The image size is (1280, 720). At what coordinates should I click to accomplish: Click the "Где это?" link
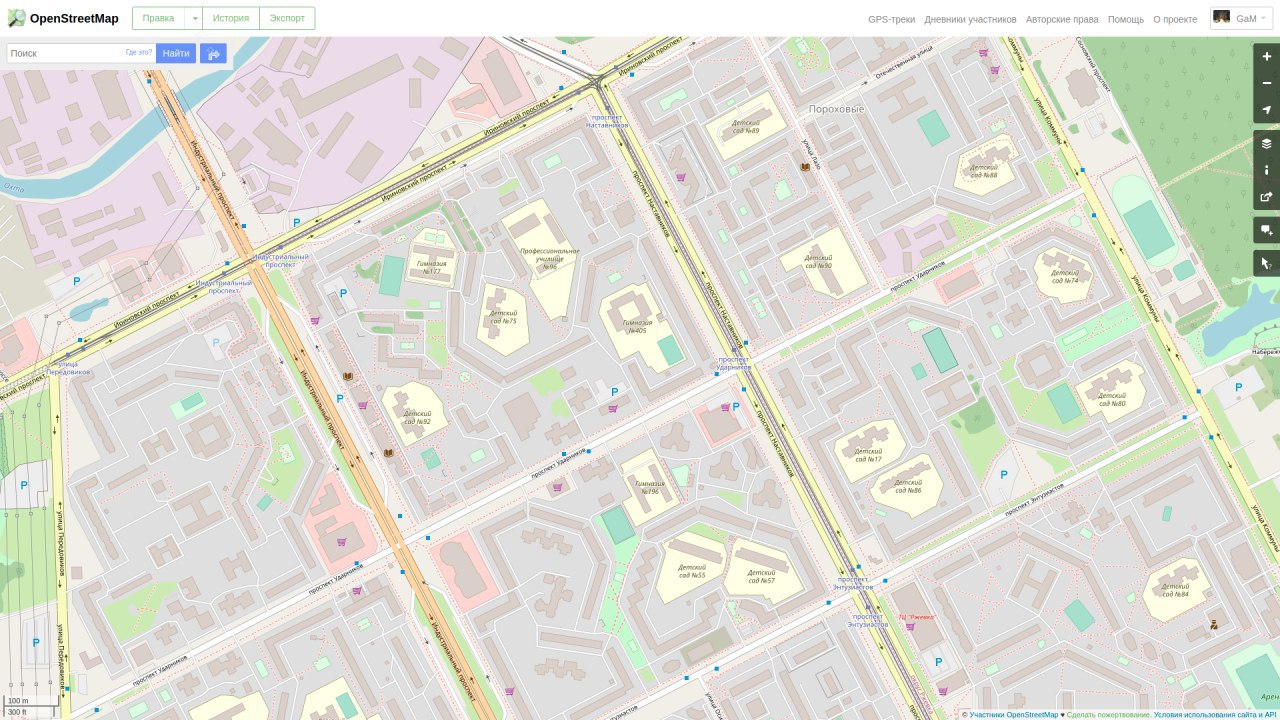(x=139, y=52)
